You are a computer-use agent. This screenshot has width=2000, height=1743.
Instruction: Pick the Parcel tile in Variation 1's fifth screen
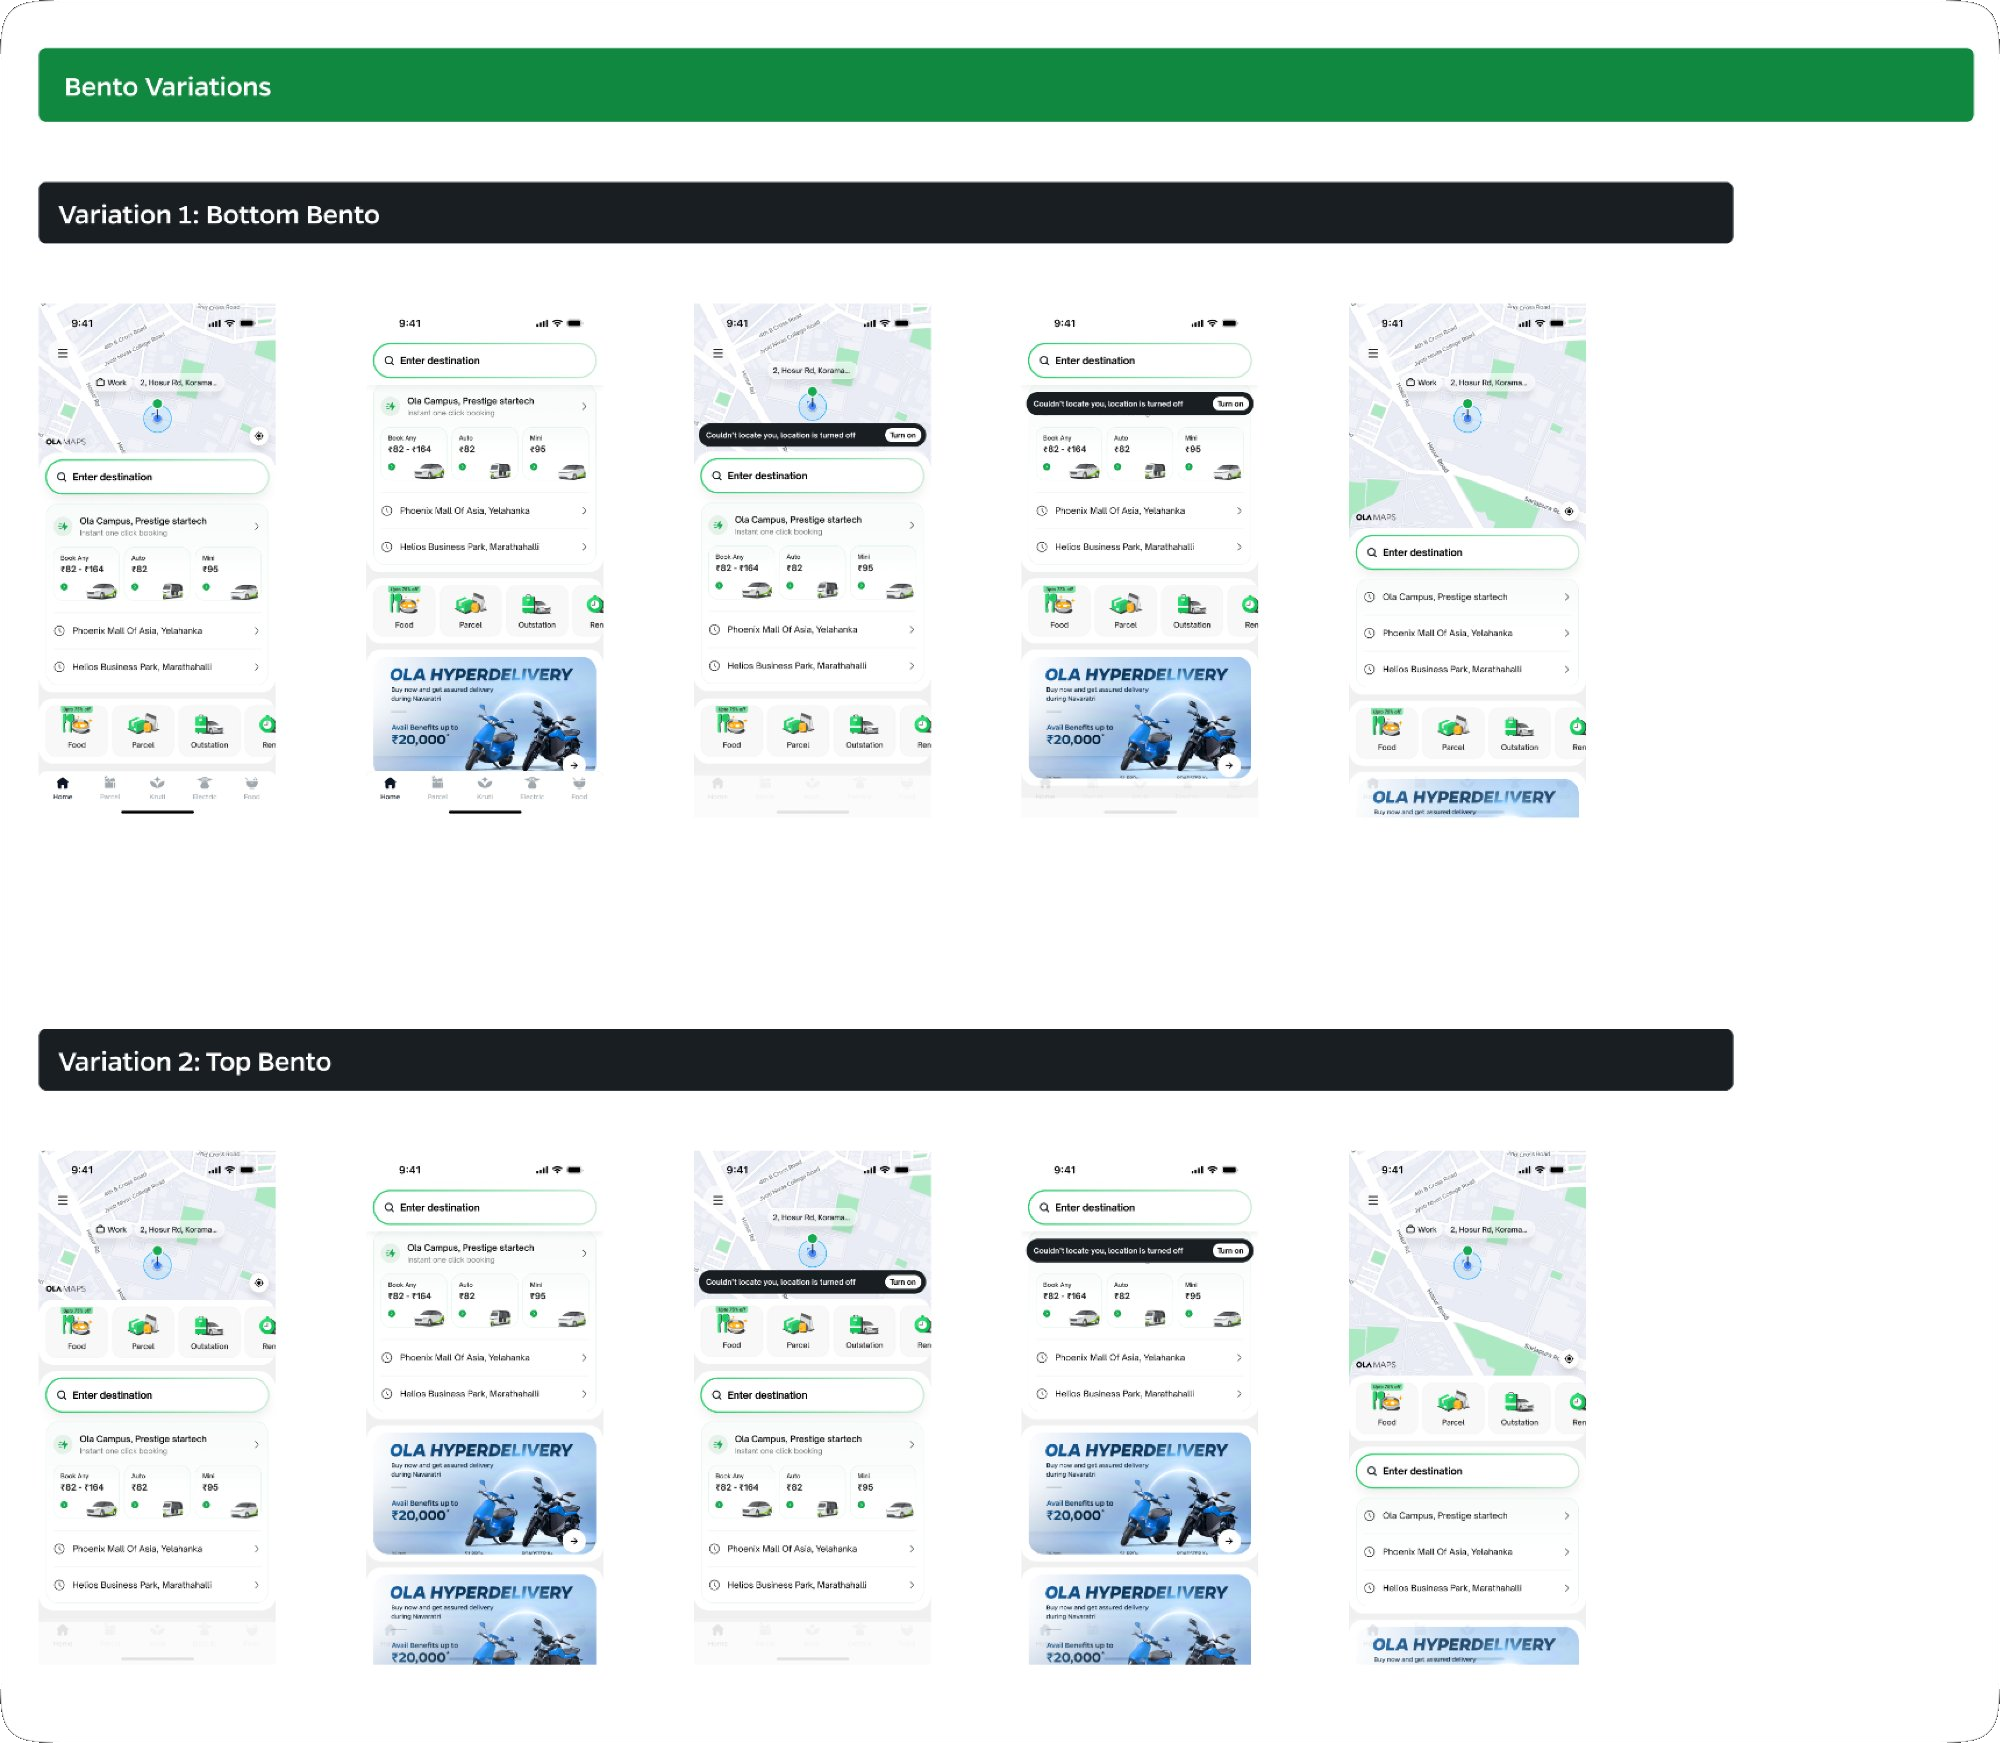(x=1453, y=731)
